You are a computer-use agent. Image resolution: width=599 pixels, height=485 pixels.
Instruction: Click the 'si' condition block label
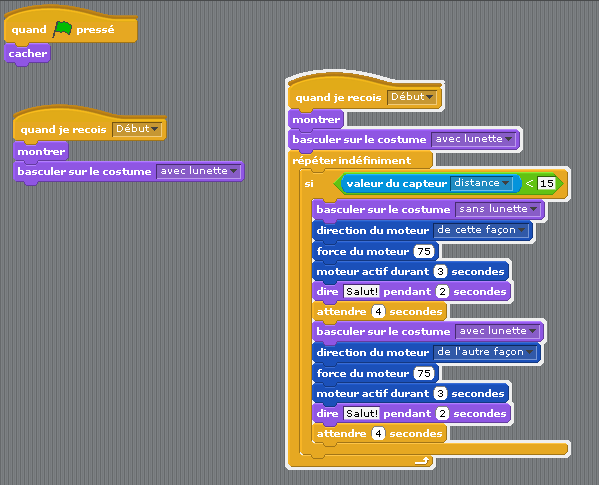pyautogui.click(x=309, y=184)
